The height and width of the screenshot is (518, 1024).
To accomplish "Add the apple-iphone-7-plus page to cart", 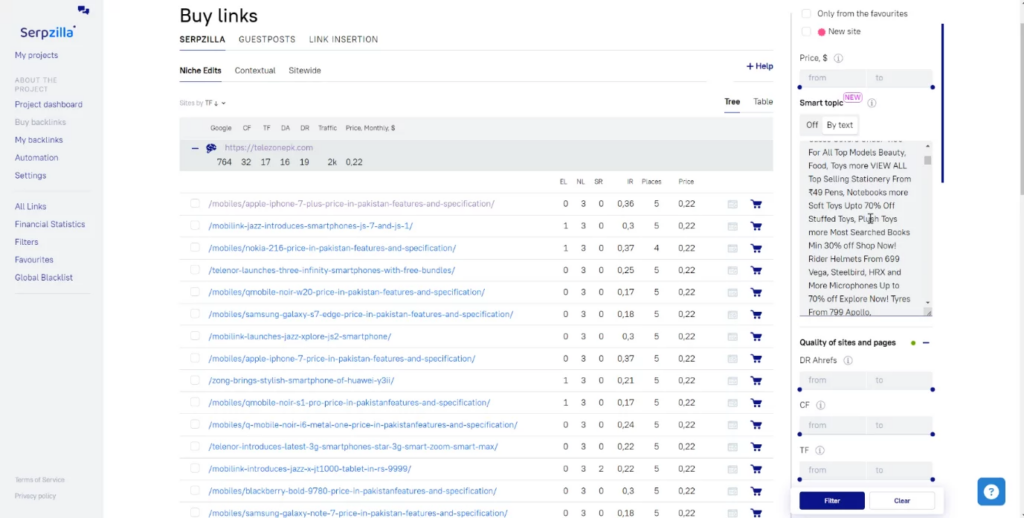I will pos(756,204).
